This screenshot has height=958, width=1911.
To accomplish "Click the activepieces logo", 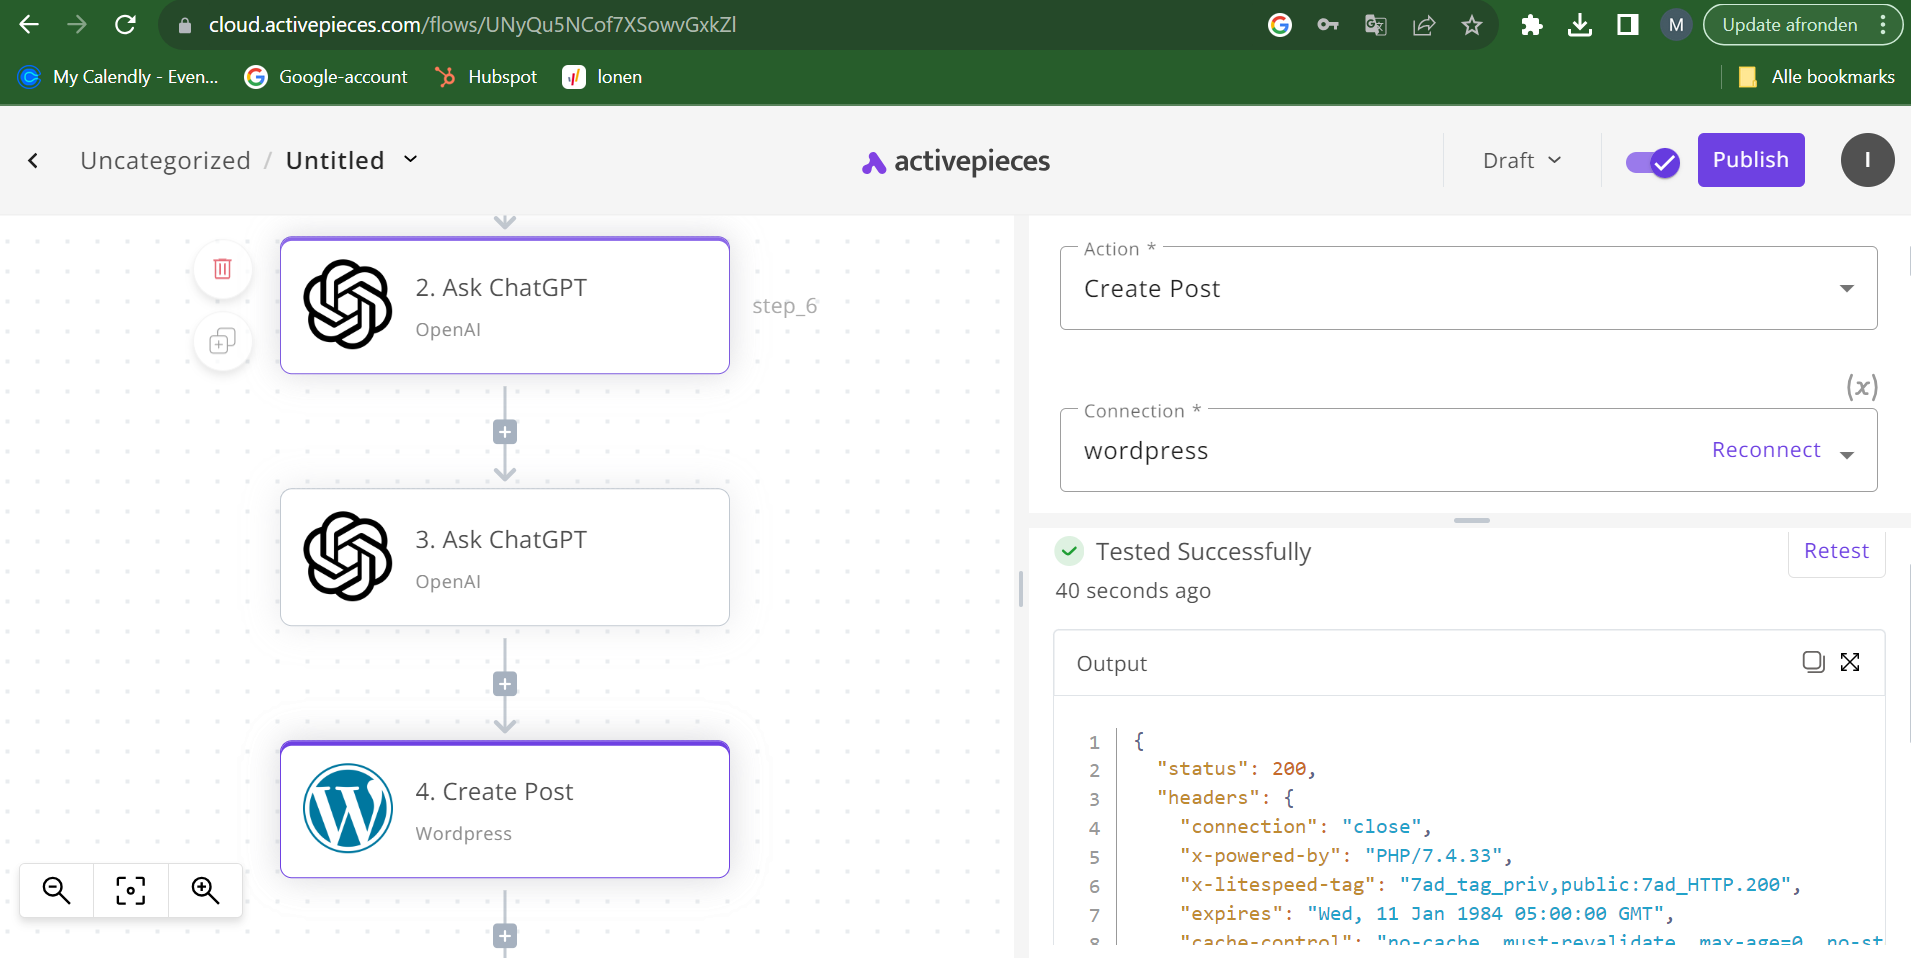I will 956,161.
